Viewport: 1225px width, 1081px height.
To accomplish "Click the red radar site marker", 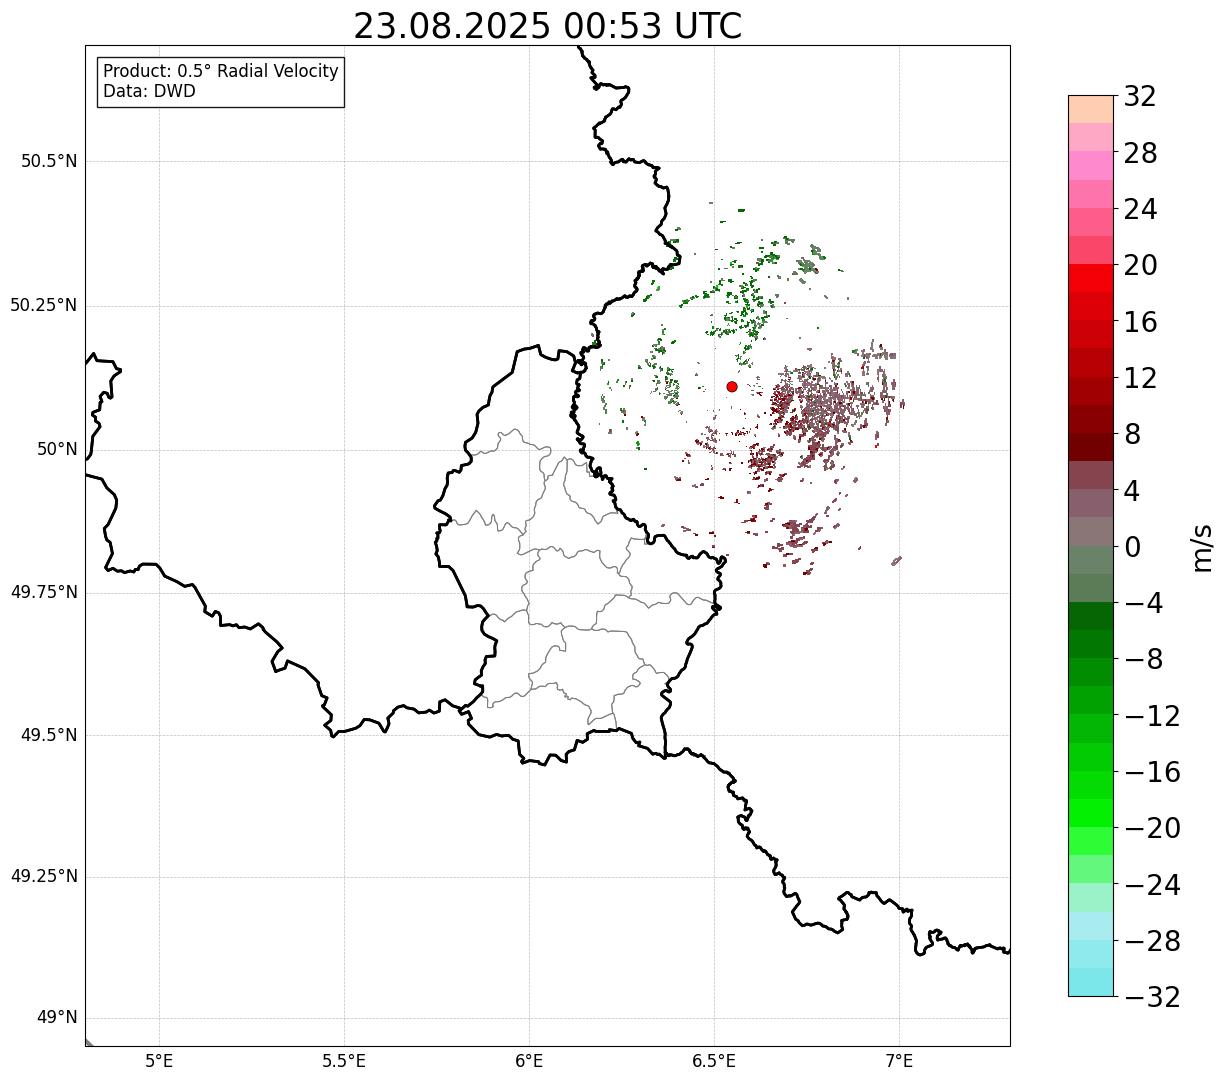I will [732, 386].
